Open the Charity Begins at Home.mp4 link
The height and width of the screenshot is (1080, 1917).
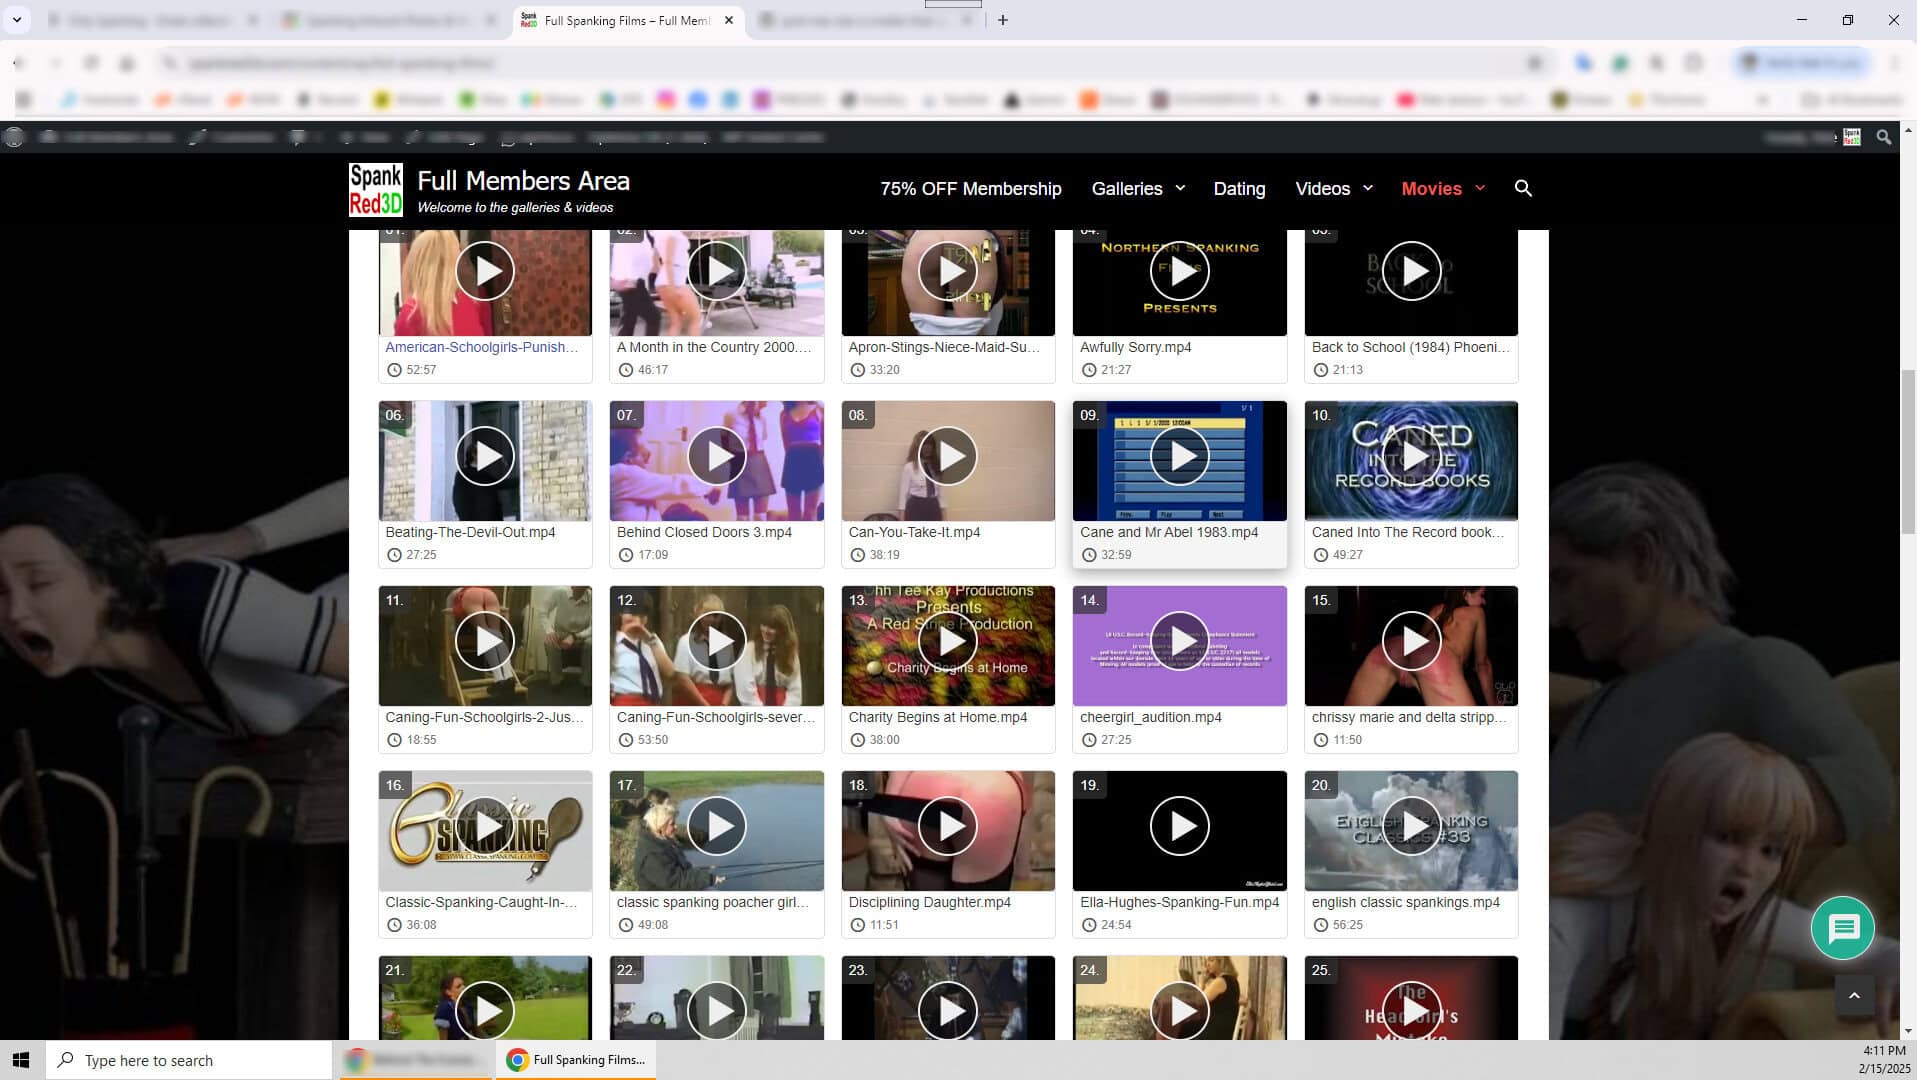coord(937,717)
